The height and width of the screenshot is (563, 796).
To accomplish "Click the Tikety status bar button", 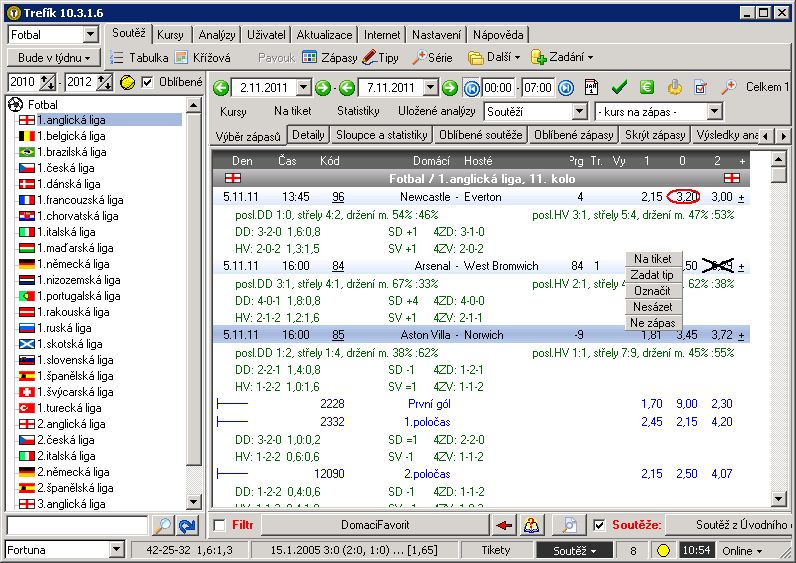I will 496,550.
